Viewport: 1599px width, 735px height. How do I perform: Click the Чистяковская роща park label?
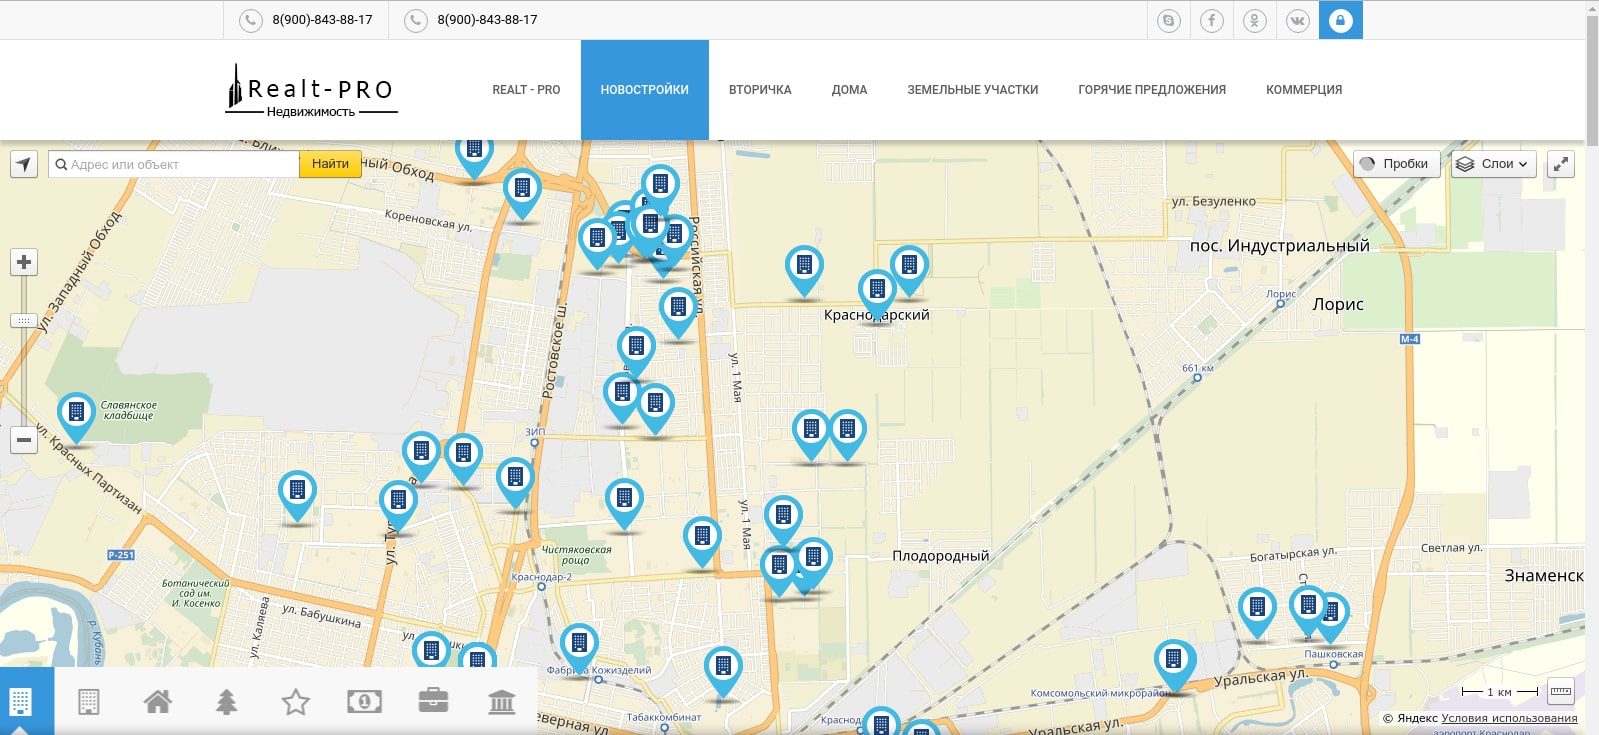(577, 555)
